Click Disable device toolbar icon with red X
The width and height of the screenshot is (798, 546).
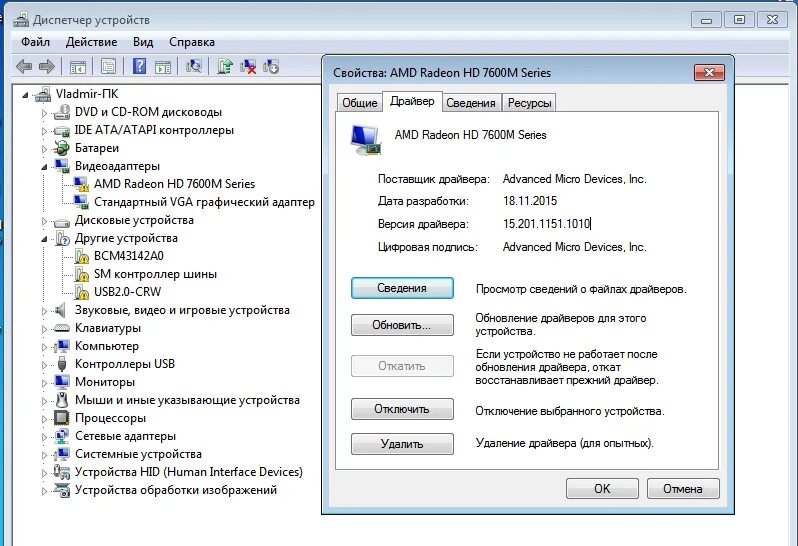click(x=248, y=66)
